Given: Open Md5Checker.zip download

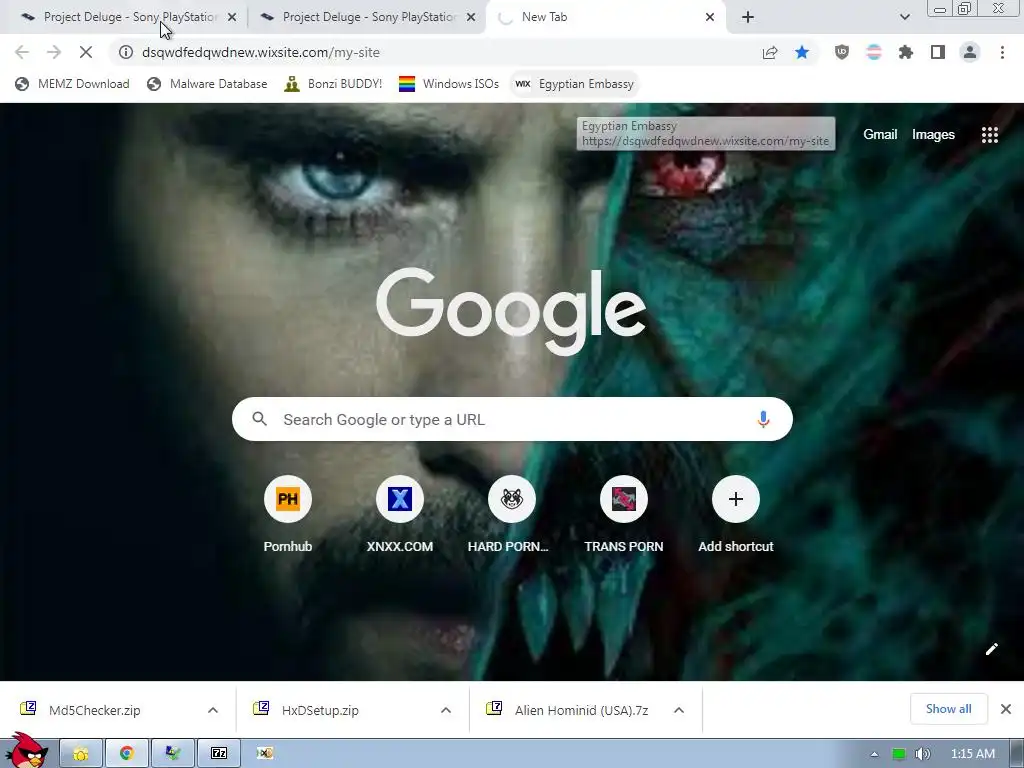Looking at the screenshot, I should (94, 710).
